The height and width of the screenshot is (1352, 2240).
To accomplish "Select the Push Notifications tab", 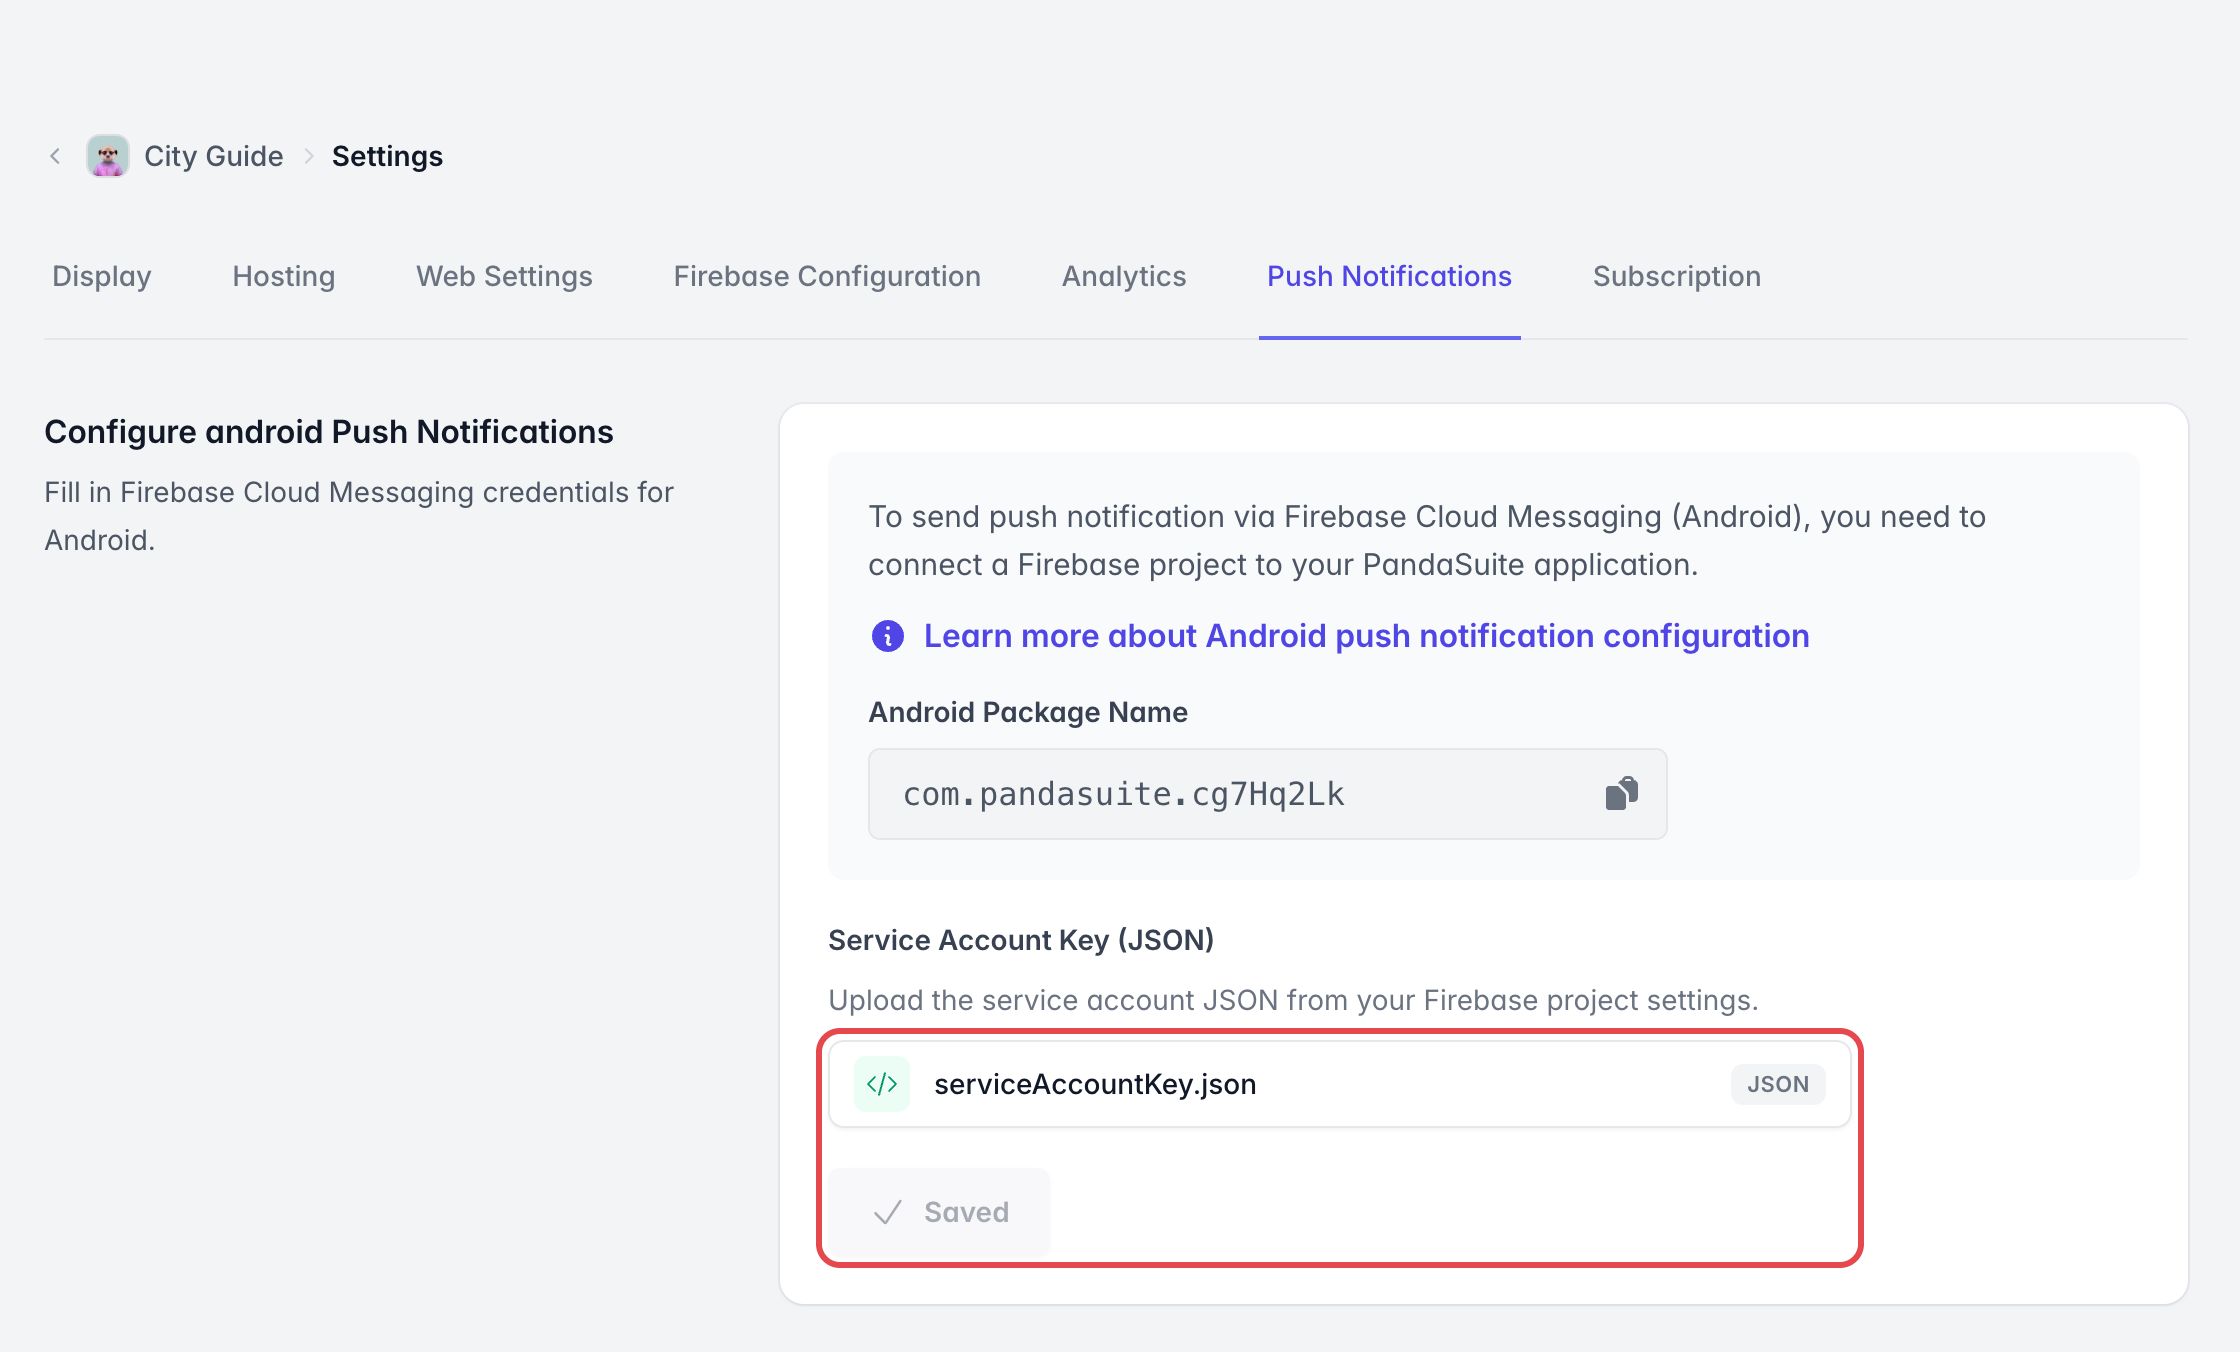I will [x=1390, y=276].
